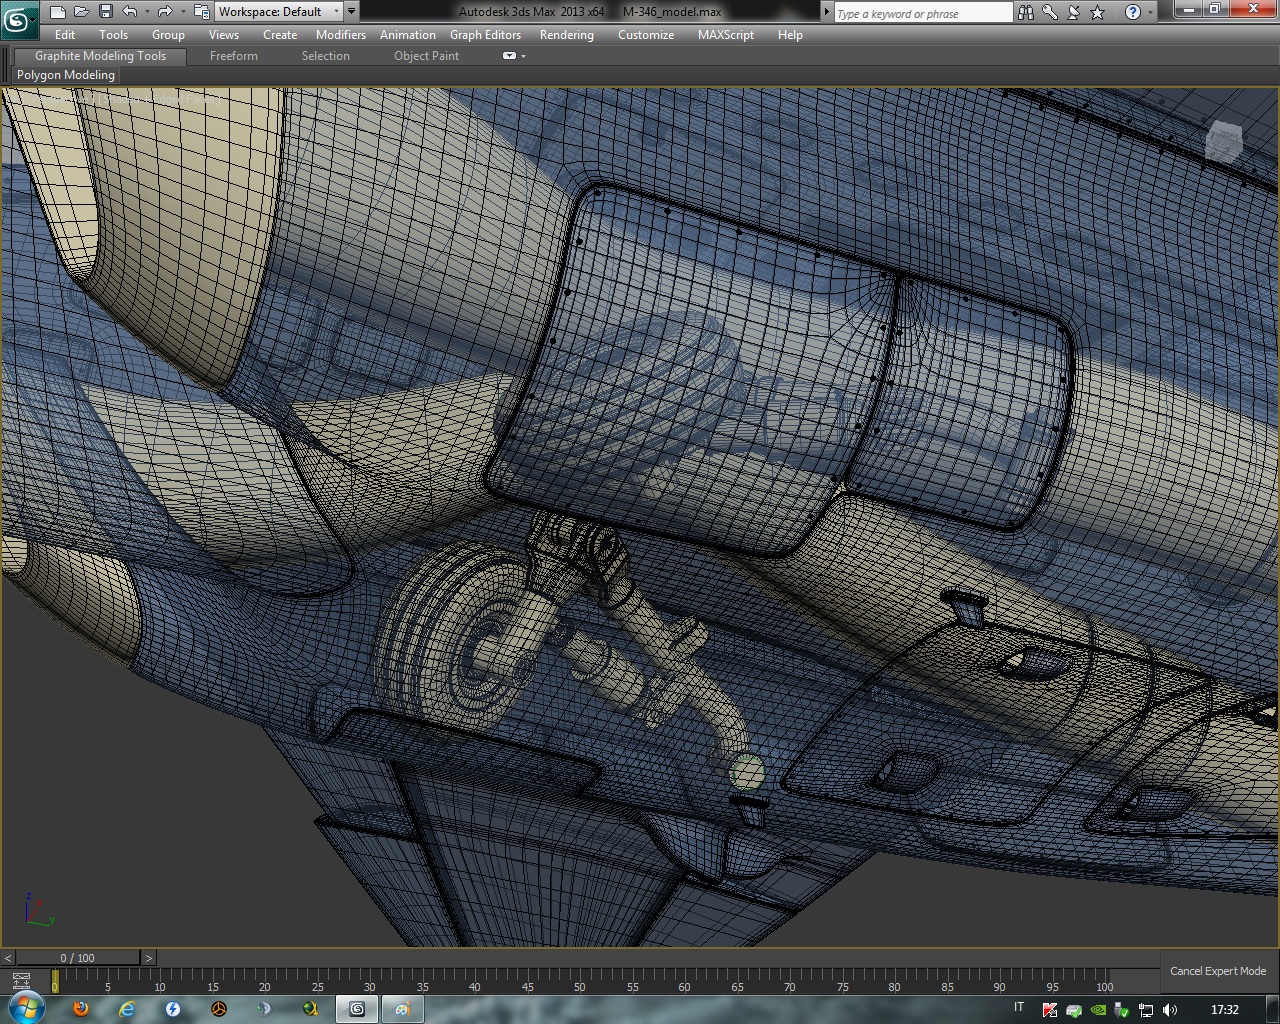Open the MAXScript menu
The height and width of the screenshot is (1024, 1280).
coord(726,35)
